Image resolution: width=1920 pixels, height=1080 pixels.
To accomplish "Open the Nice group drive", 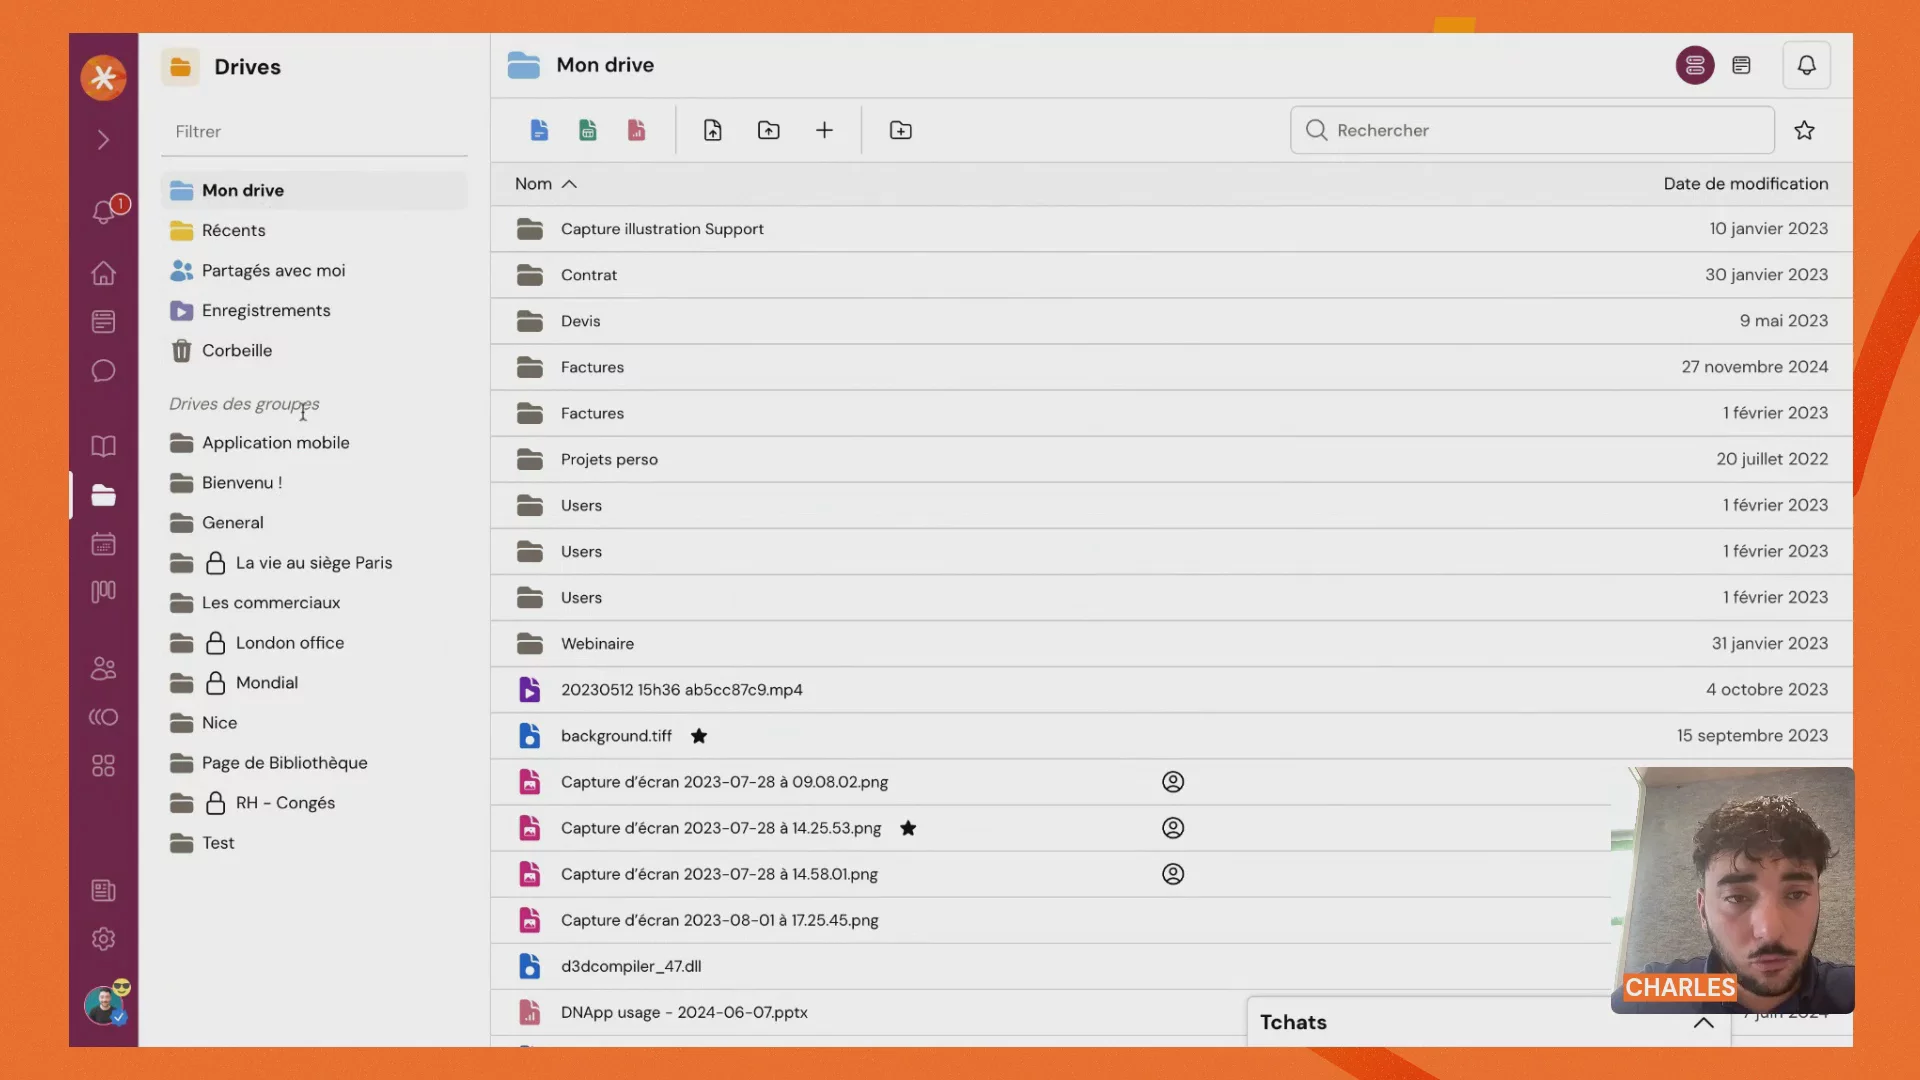I will pos(314,723).
